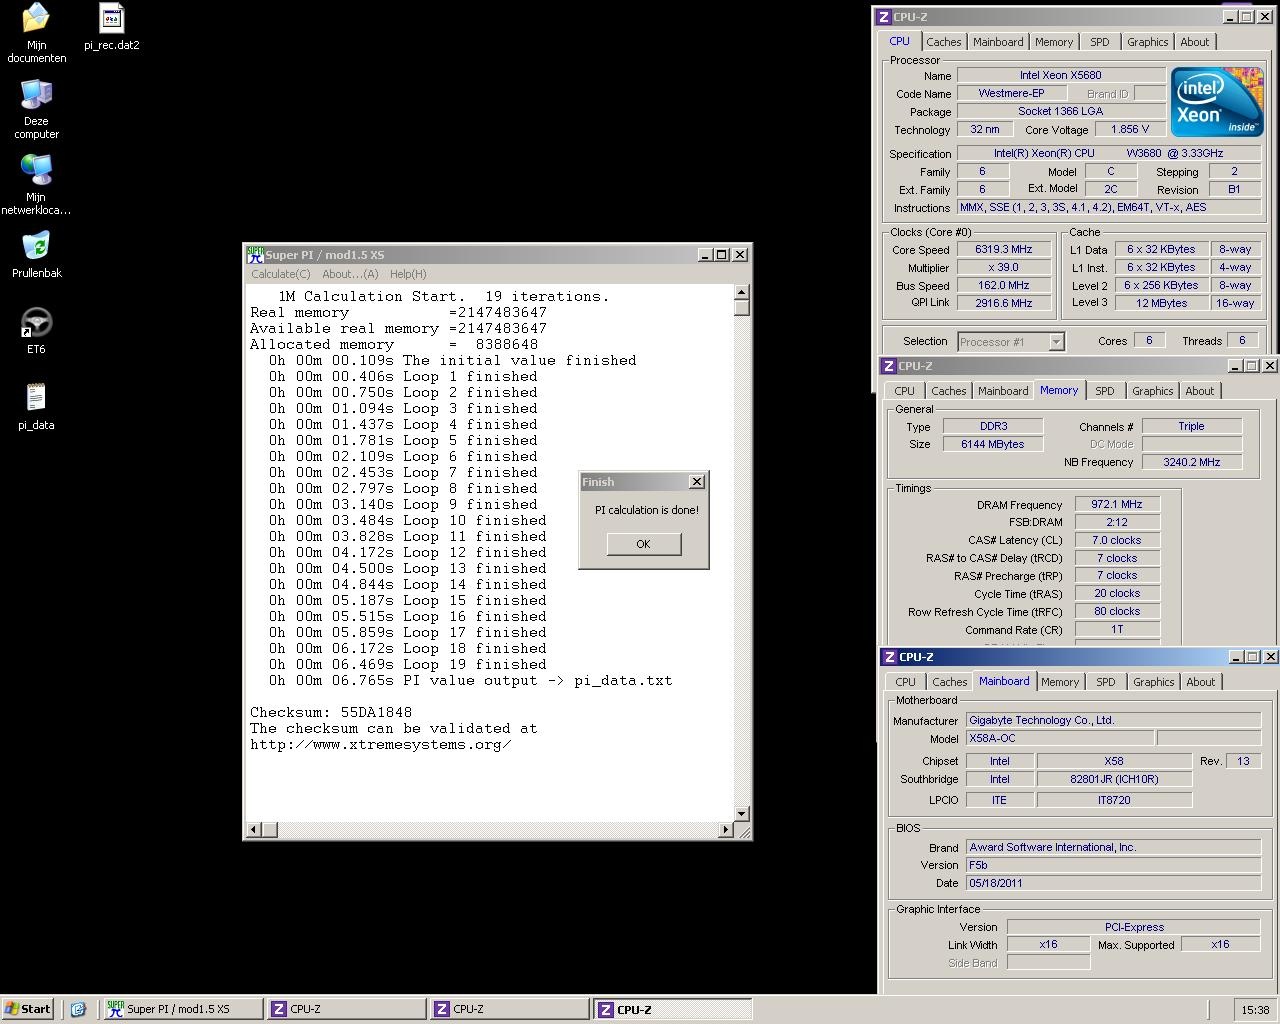1280x1024 pixels.
Task: Select SPD tab in the middle CPU-Z window
Action: pyautogui.click(x=1104, y=391)
